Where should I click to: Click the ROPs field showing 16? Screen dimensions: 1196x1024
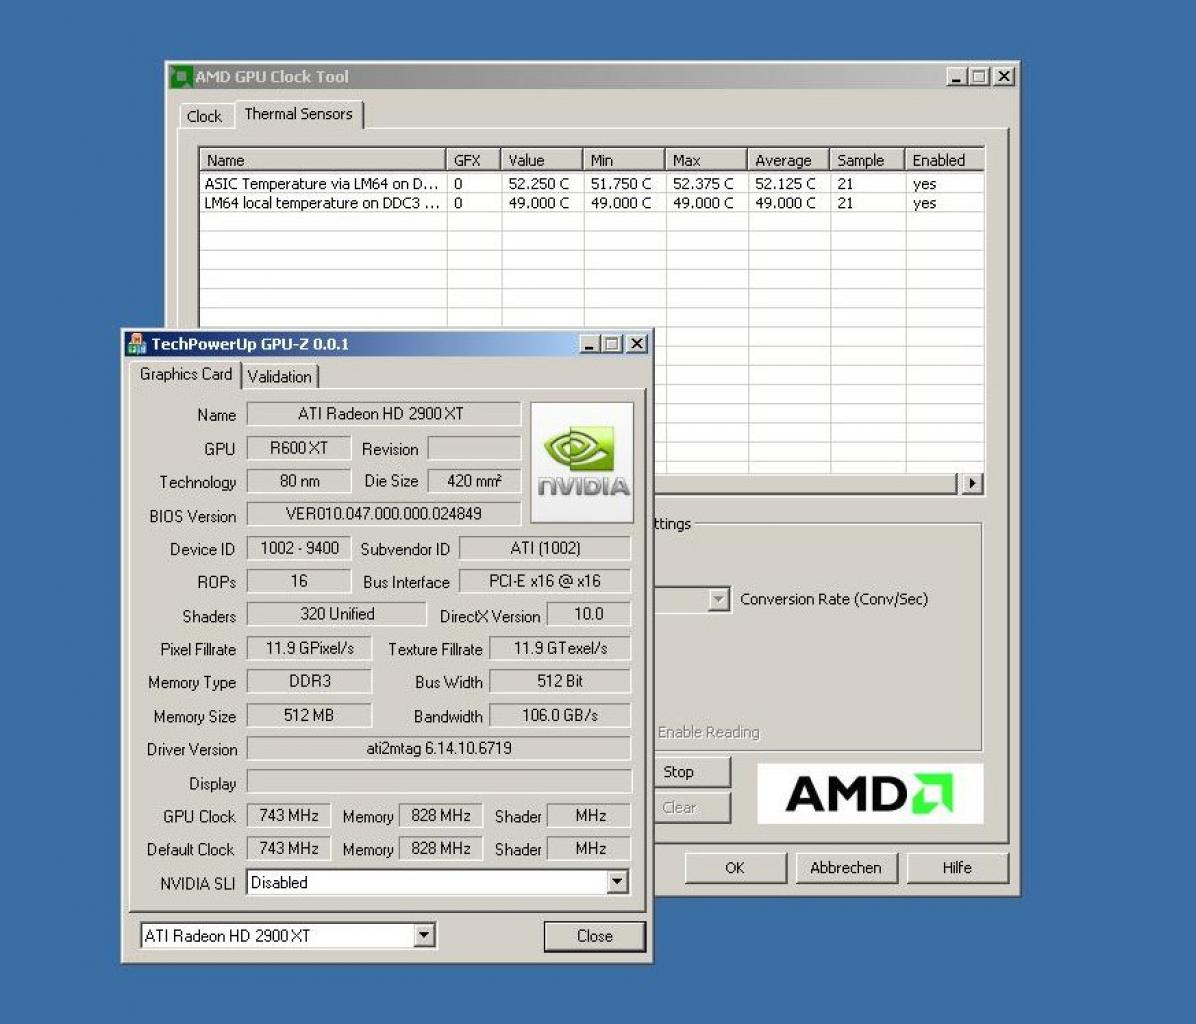coord(299,581)
